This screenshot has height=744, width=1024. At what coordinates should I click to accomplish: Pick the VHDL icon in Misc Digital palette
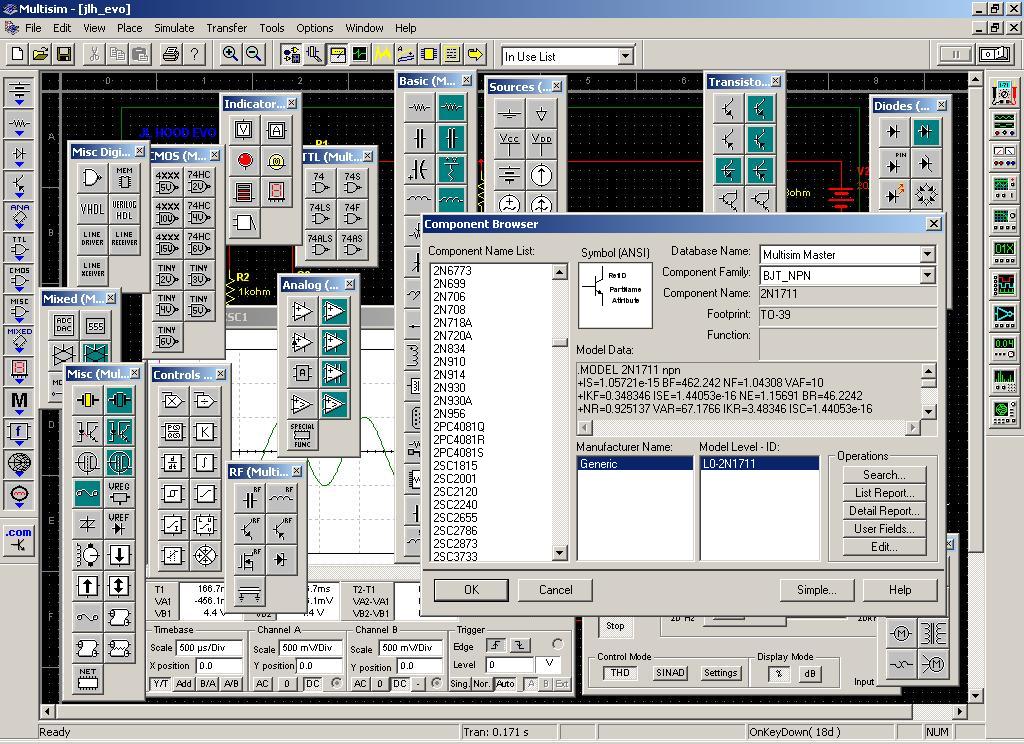click(92, 209)
